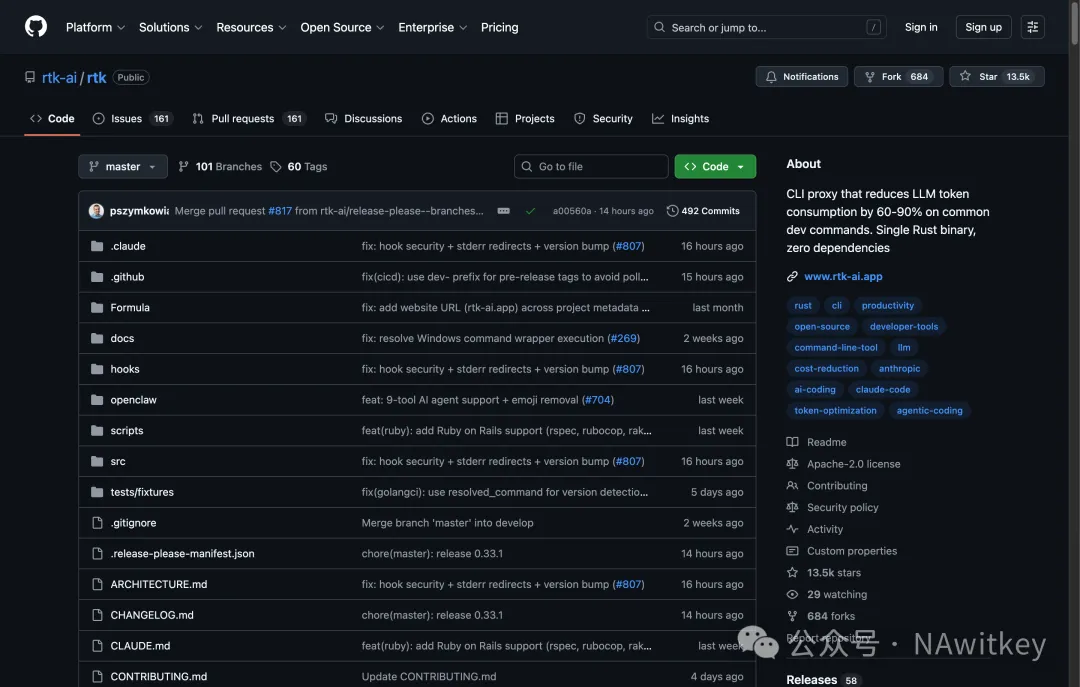Click the Go to file search field
The height and width of the screenshot is (687, 1080).
(591, 167)
